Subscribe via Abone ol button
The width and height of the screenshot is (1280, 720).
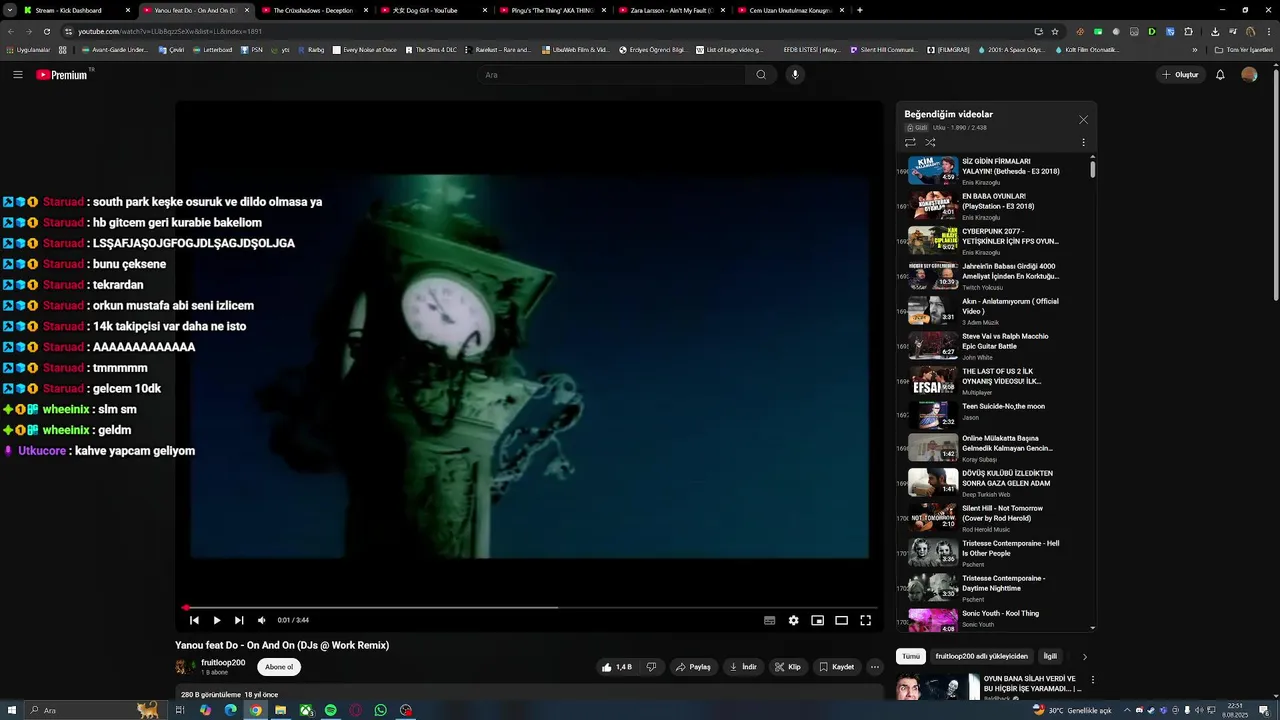point(279,667)
